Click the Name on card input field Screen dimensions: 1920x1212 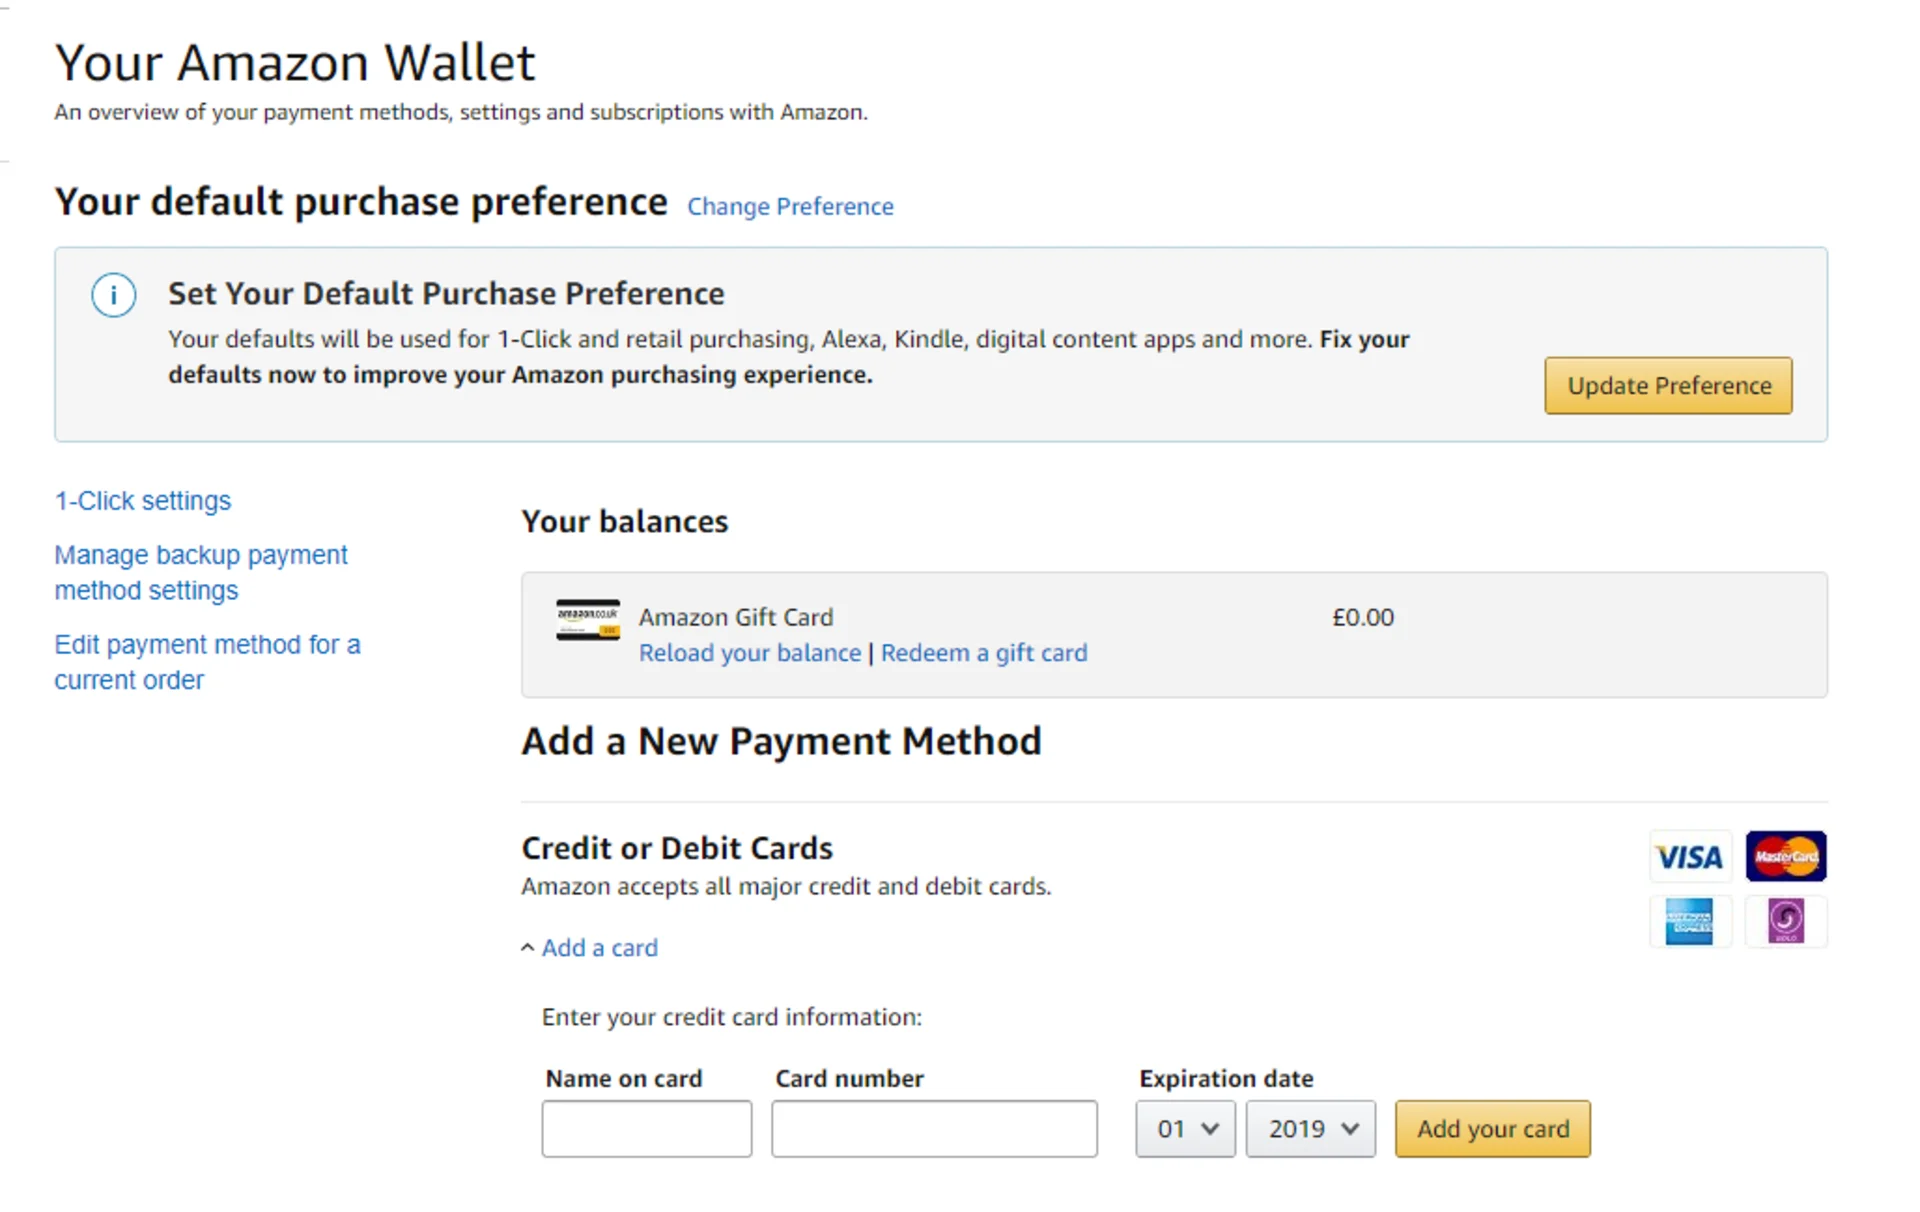click(646, 1128)
